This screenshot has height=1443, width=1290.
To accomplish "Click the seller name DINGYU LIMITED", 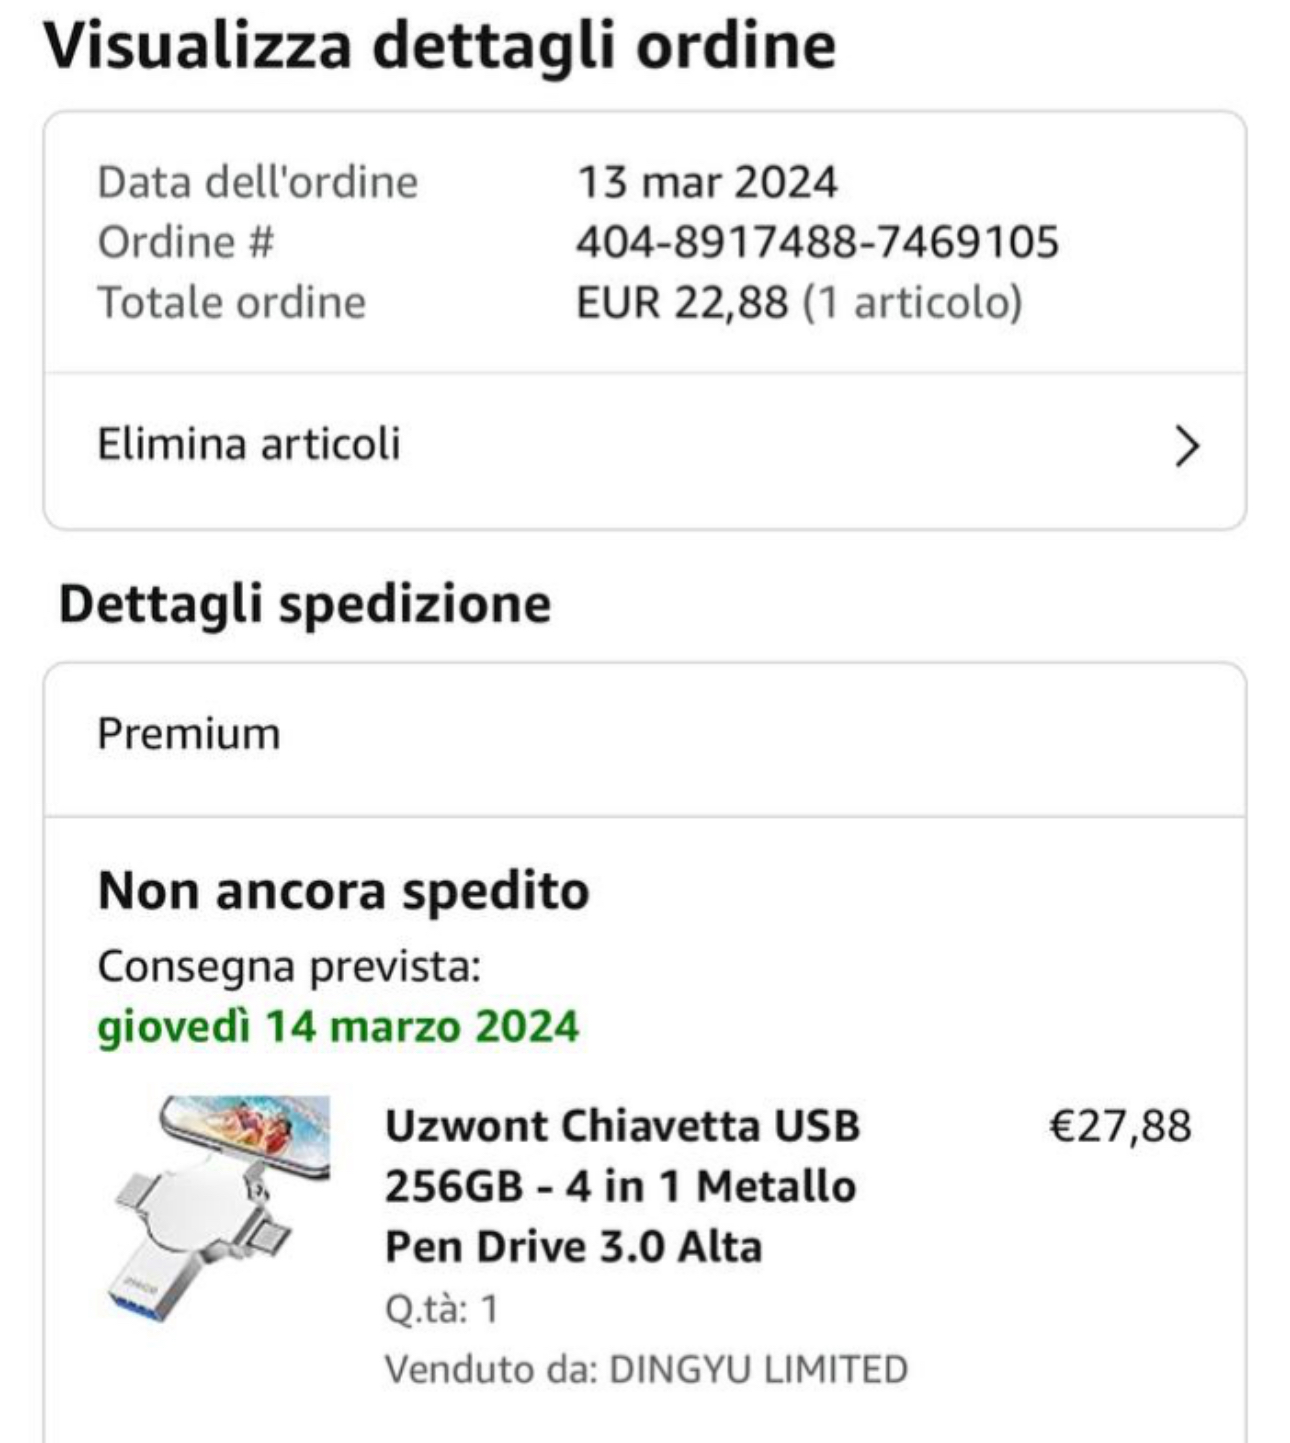I will tap(758, 1369).
